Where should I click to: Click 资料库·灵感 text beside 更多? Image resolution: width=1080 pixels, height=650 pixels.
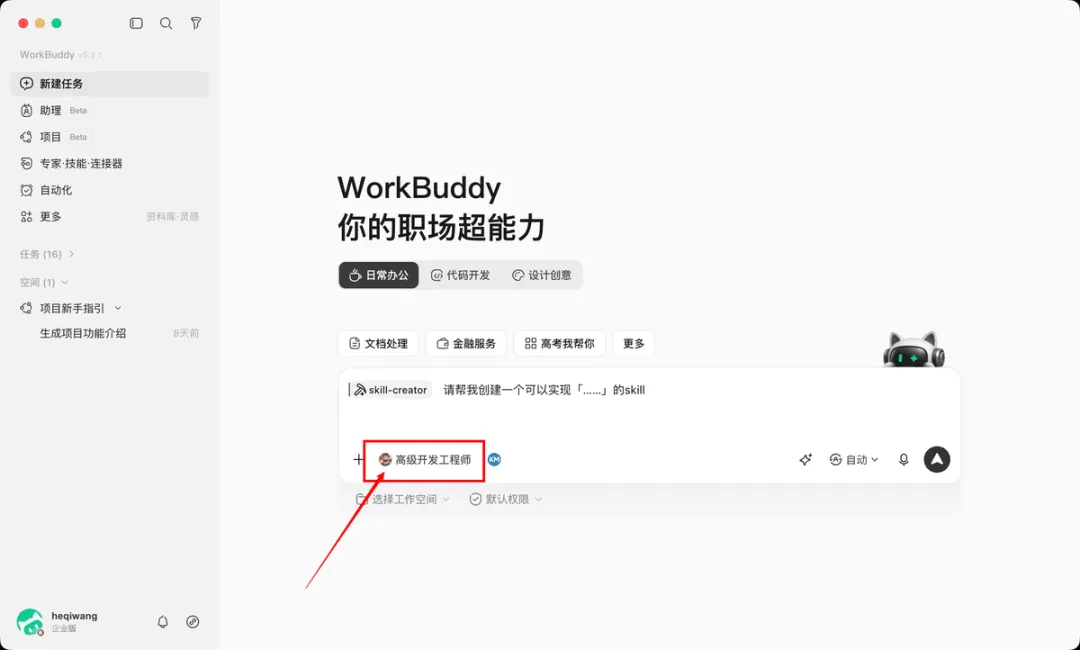172,217
